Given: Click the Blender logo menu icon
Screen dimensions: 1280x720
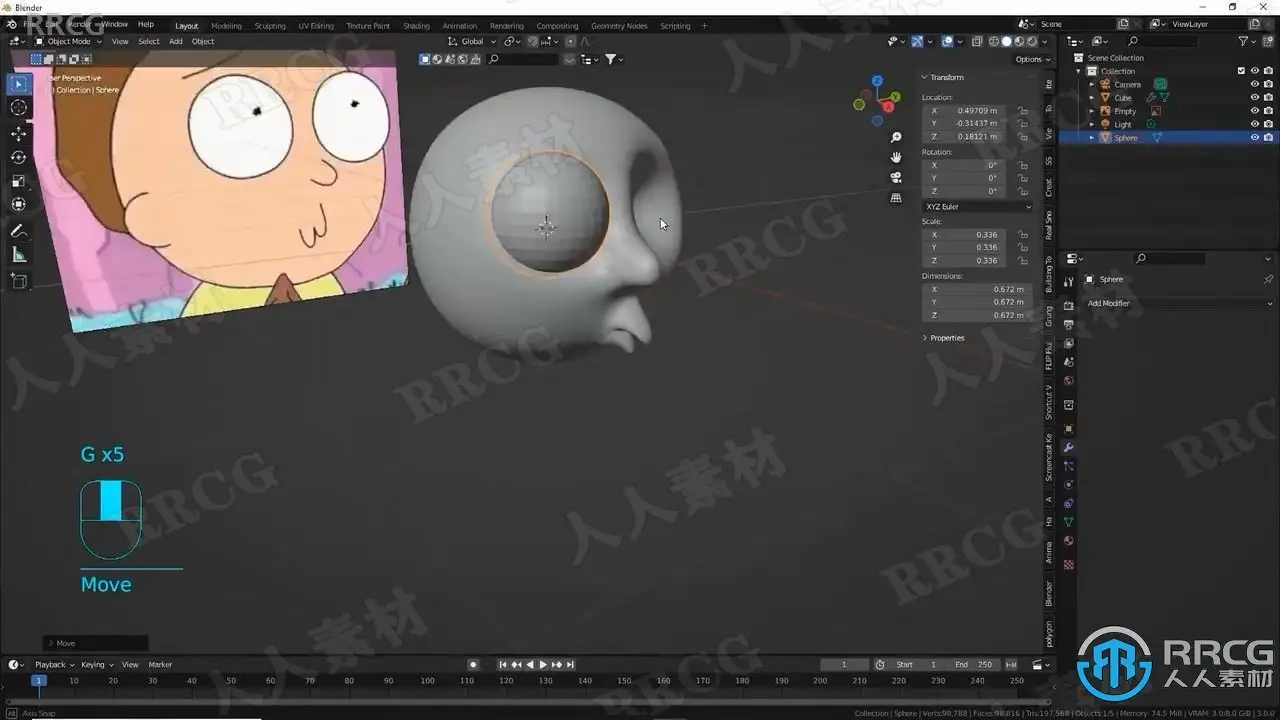Looking at the screenshot, I should 10,24.
